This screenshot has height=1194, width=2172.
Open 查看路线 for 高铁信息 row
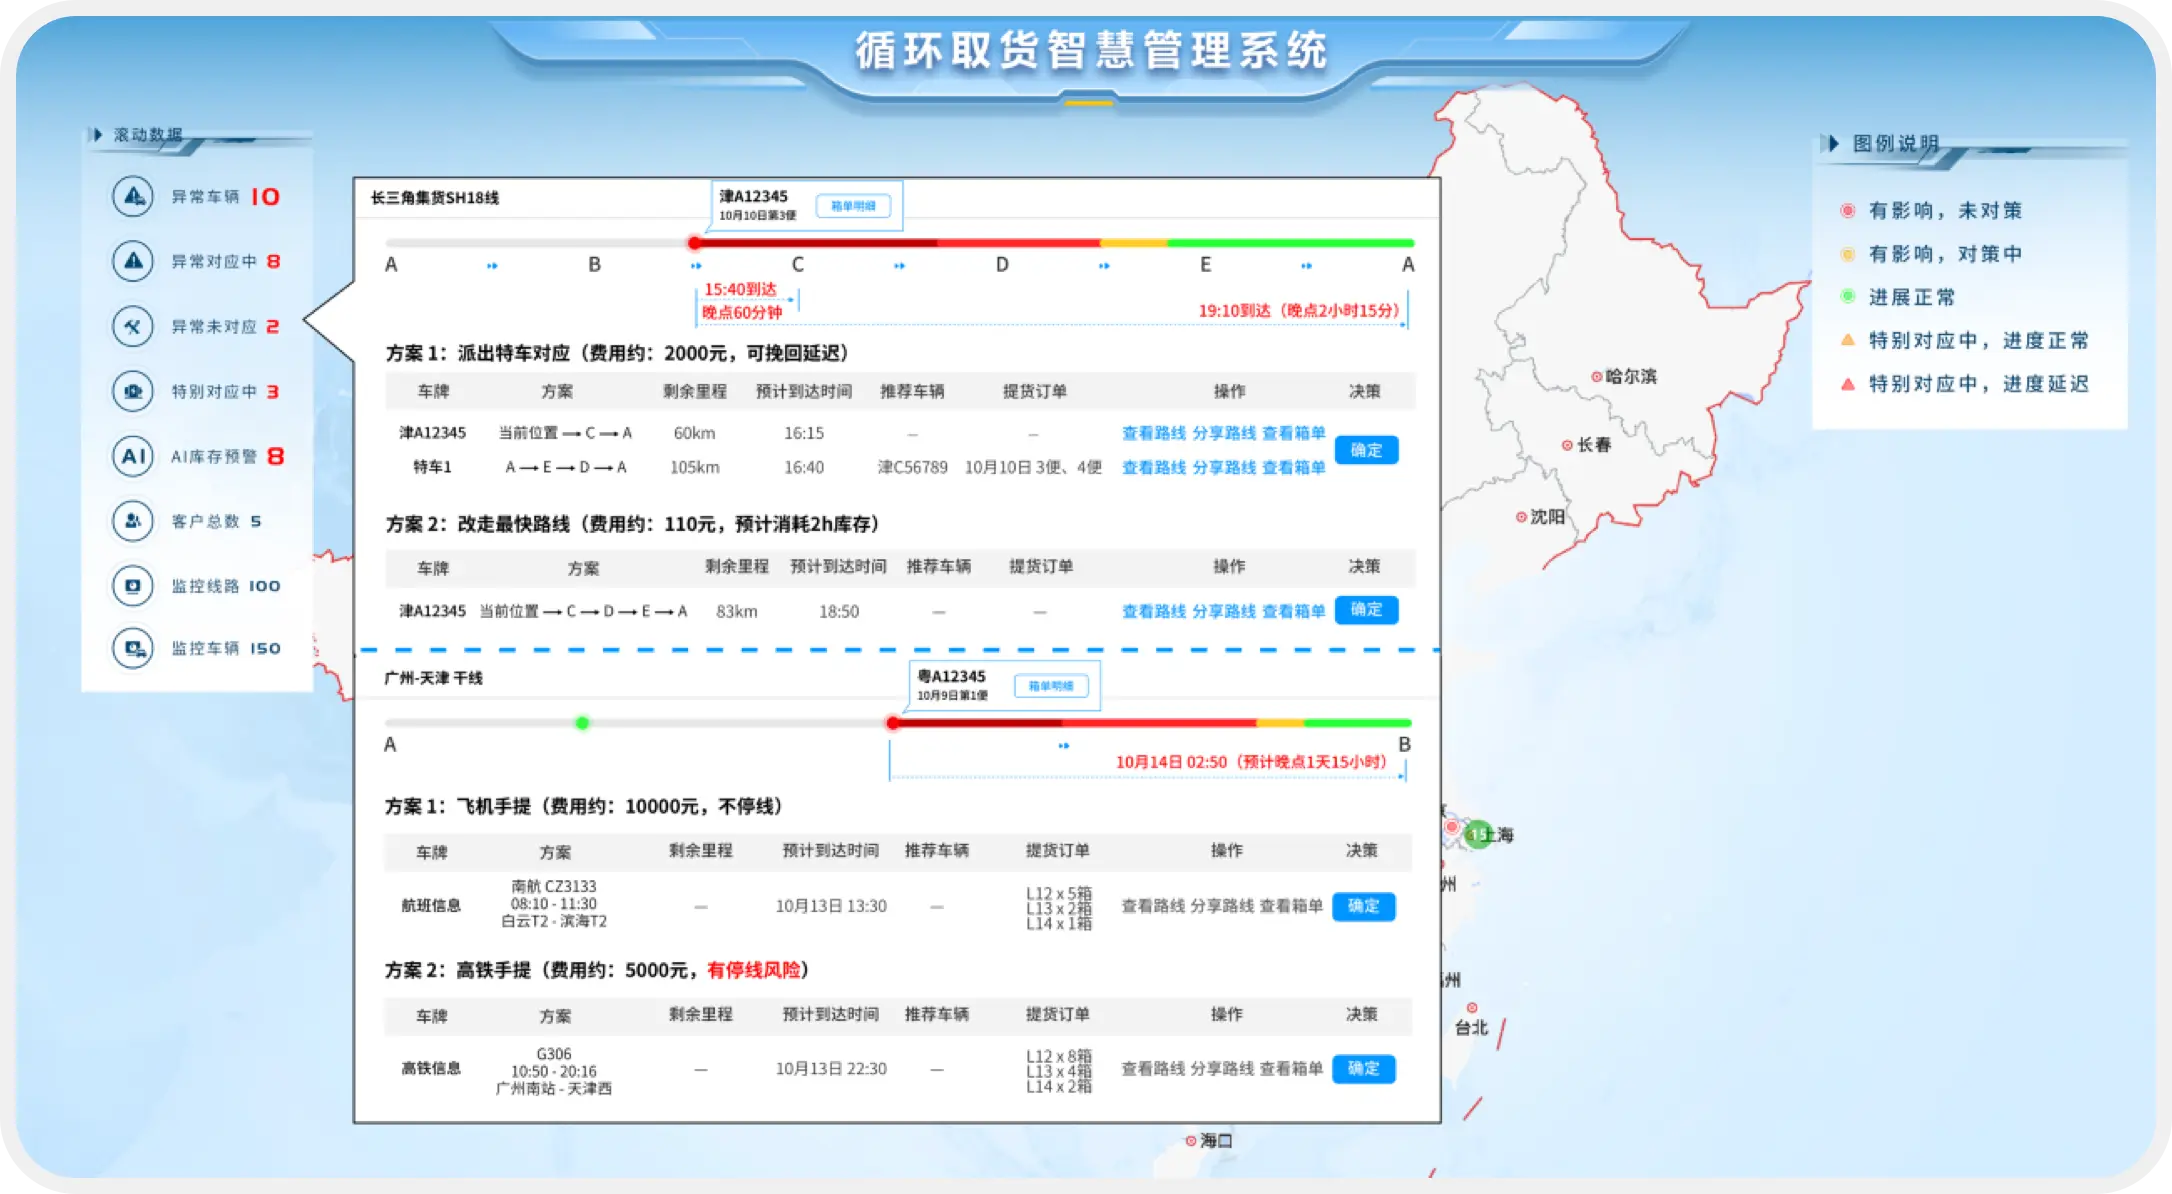(x=1153, y=1069)
